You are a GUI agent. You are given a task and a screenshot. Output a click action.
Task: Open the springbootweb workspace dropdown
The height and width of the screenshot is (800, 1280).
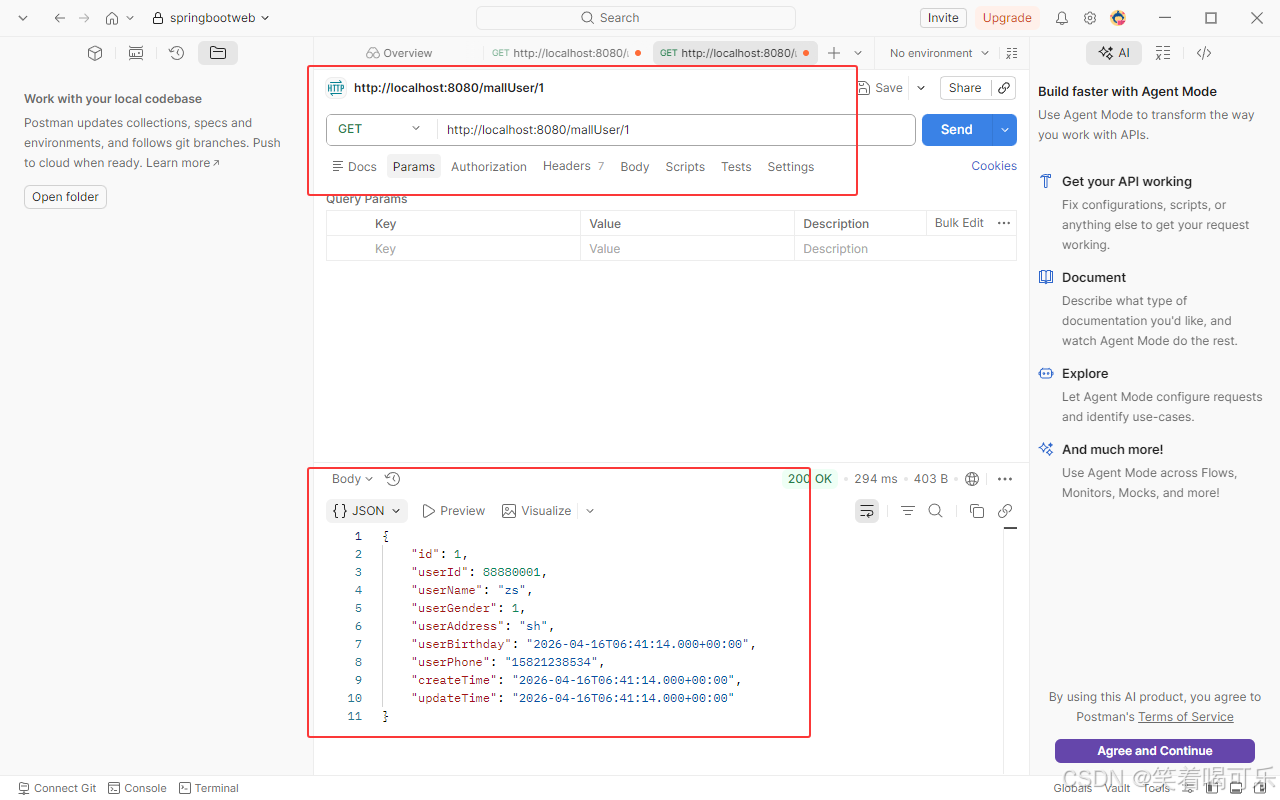(x=211, y=18)
